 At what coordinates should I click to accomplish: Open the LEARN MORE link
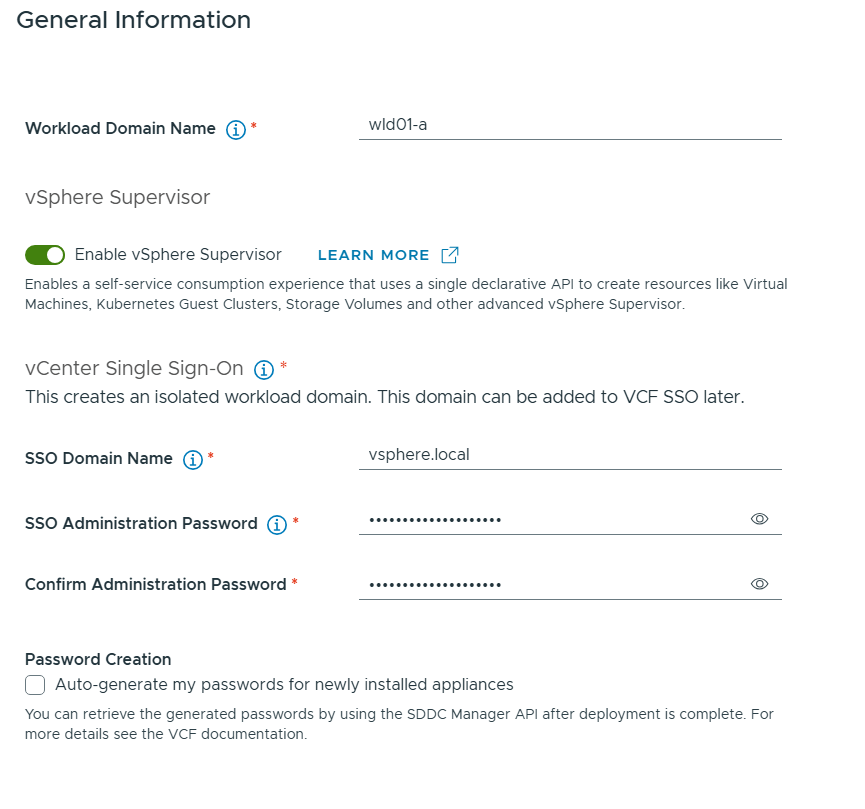click(x=373, y=255)
